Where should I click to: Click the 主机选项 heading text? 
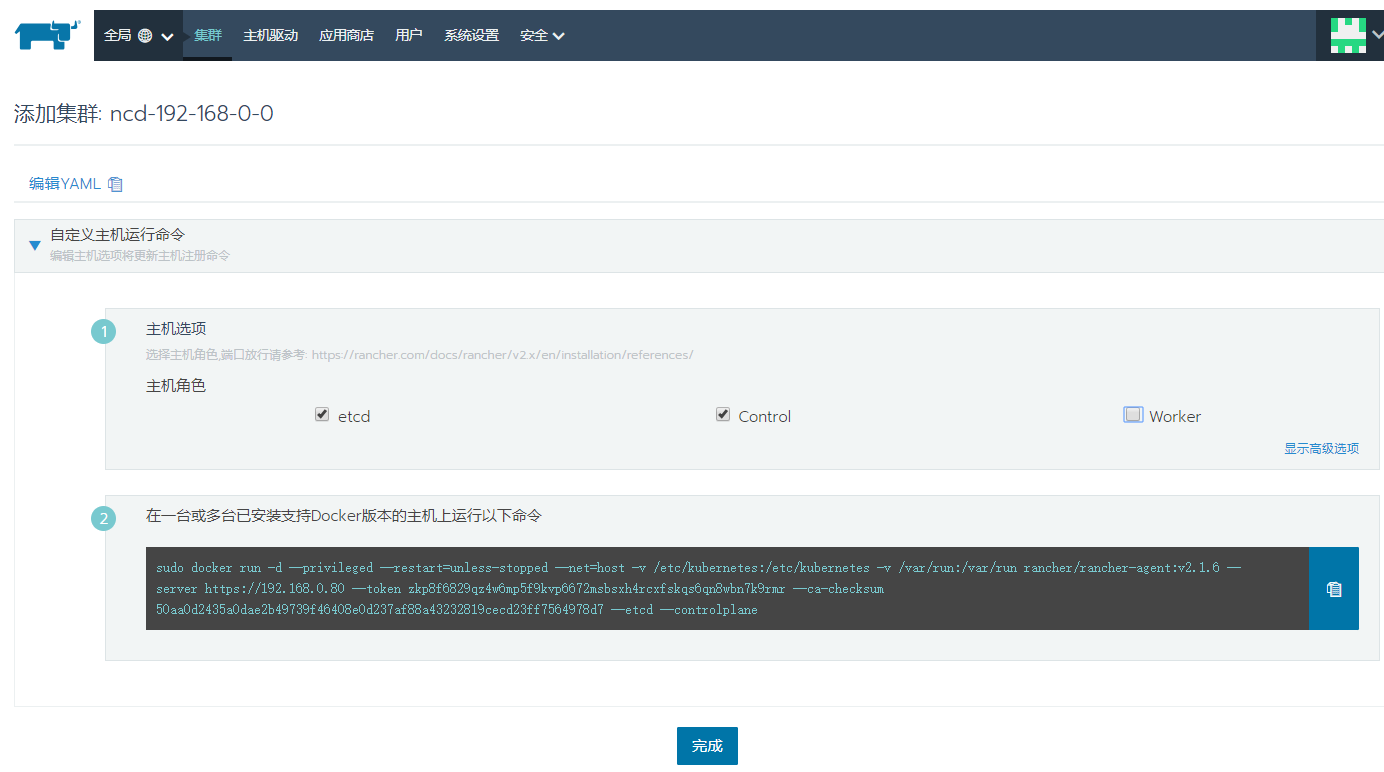176,329
